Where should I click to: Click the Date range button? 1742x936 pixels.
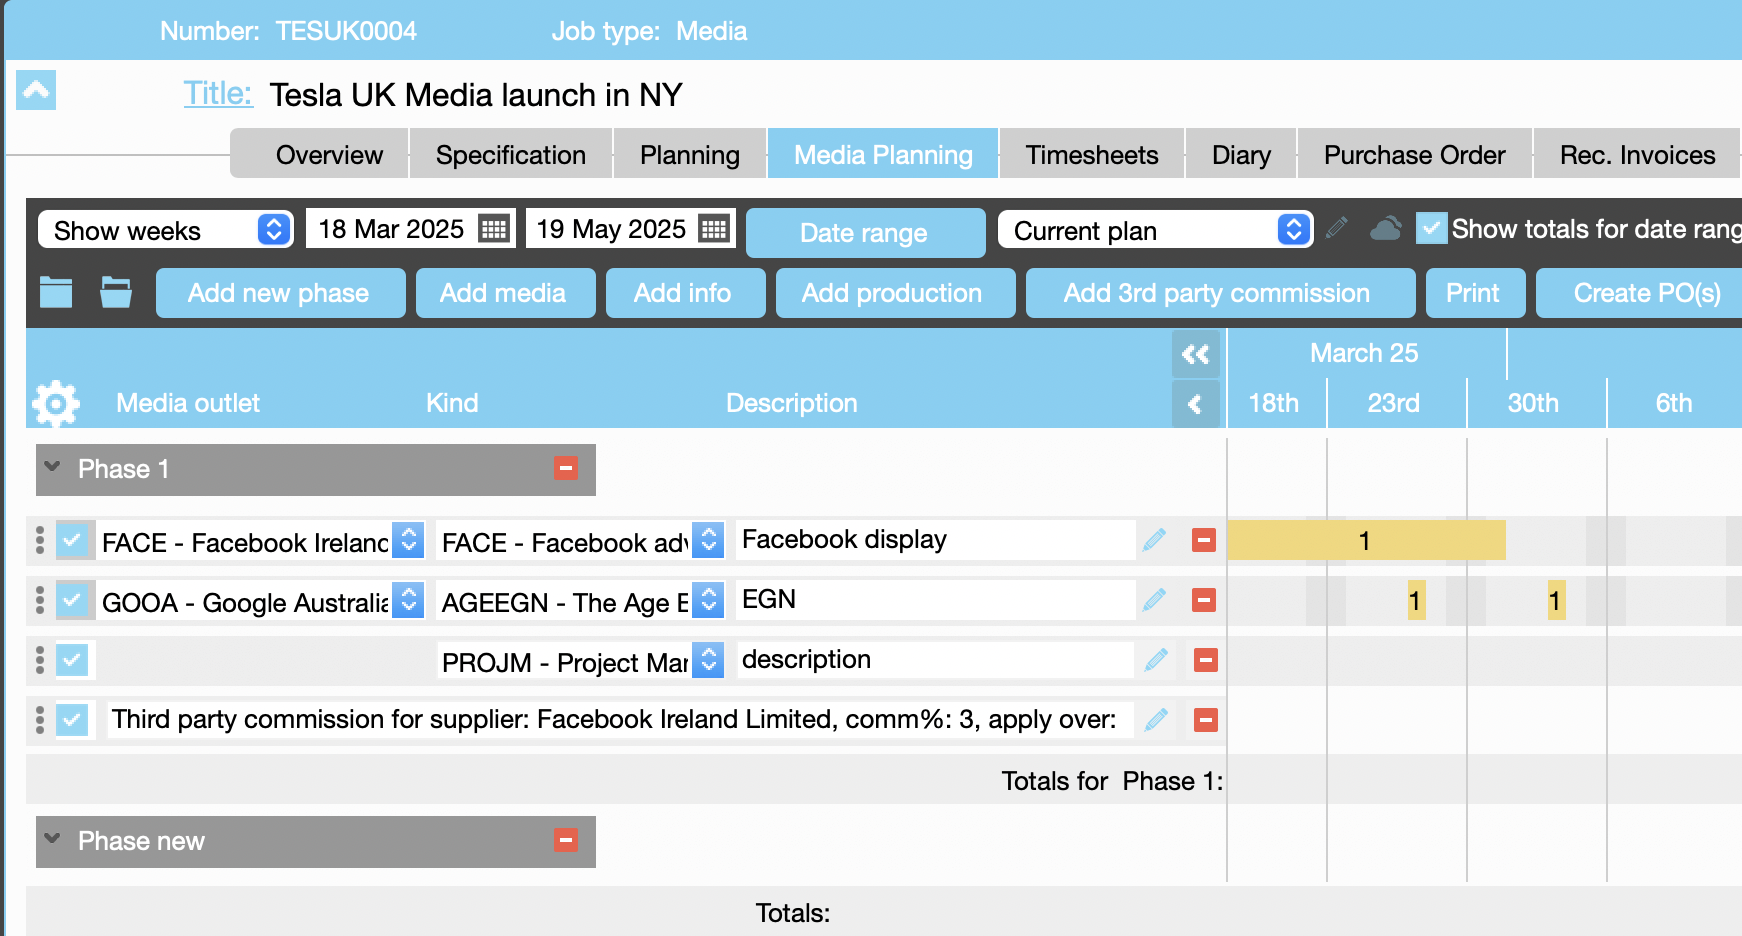point(865,232)
